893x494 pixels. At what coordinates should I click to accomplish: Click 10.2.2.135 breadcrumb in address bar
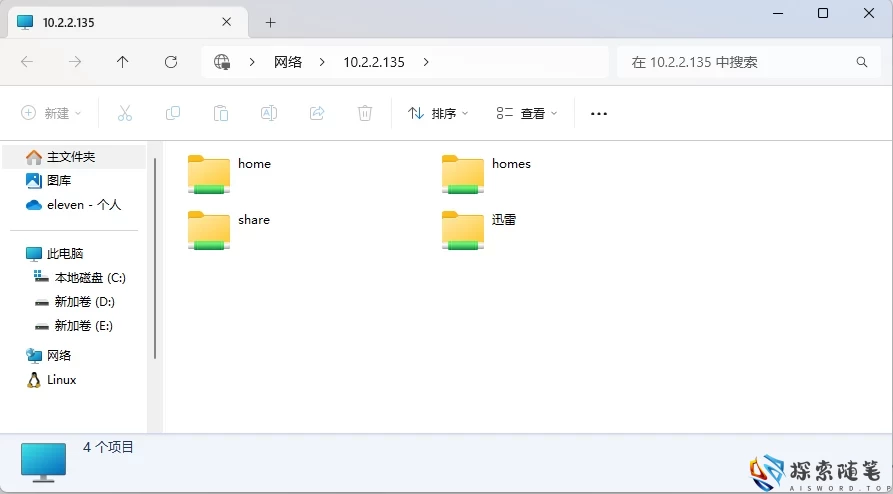point(374,62)
